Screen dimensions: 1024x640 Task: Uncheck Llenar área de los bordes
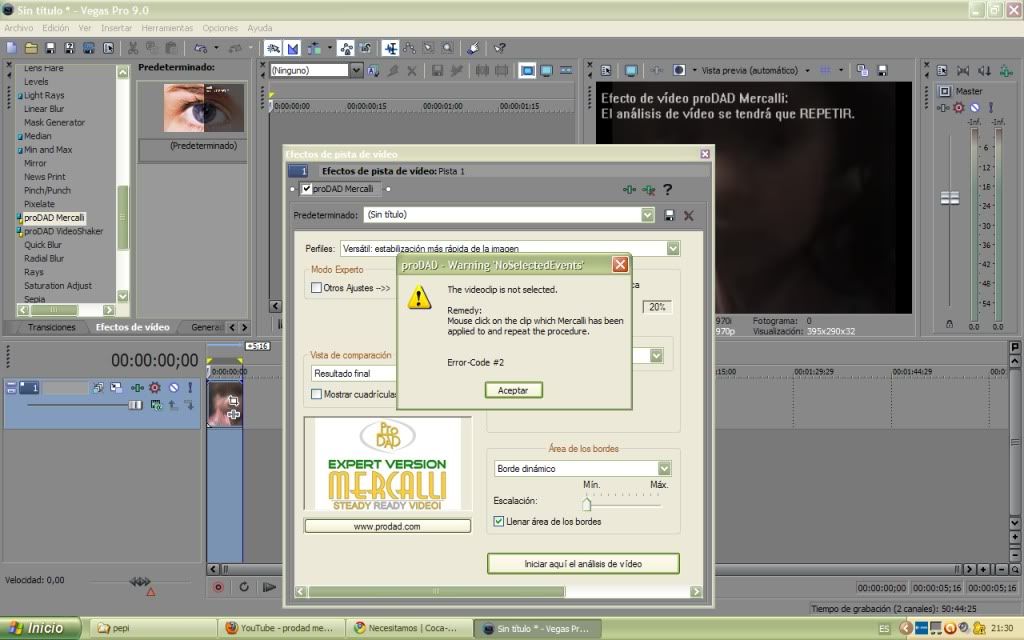click(499, 522)
